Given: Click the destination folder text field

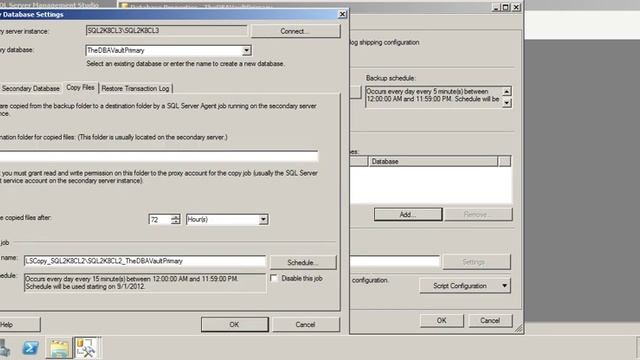Looking at the screenshot, I should (x=159, y=156).
